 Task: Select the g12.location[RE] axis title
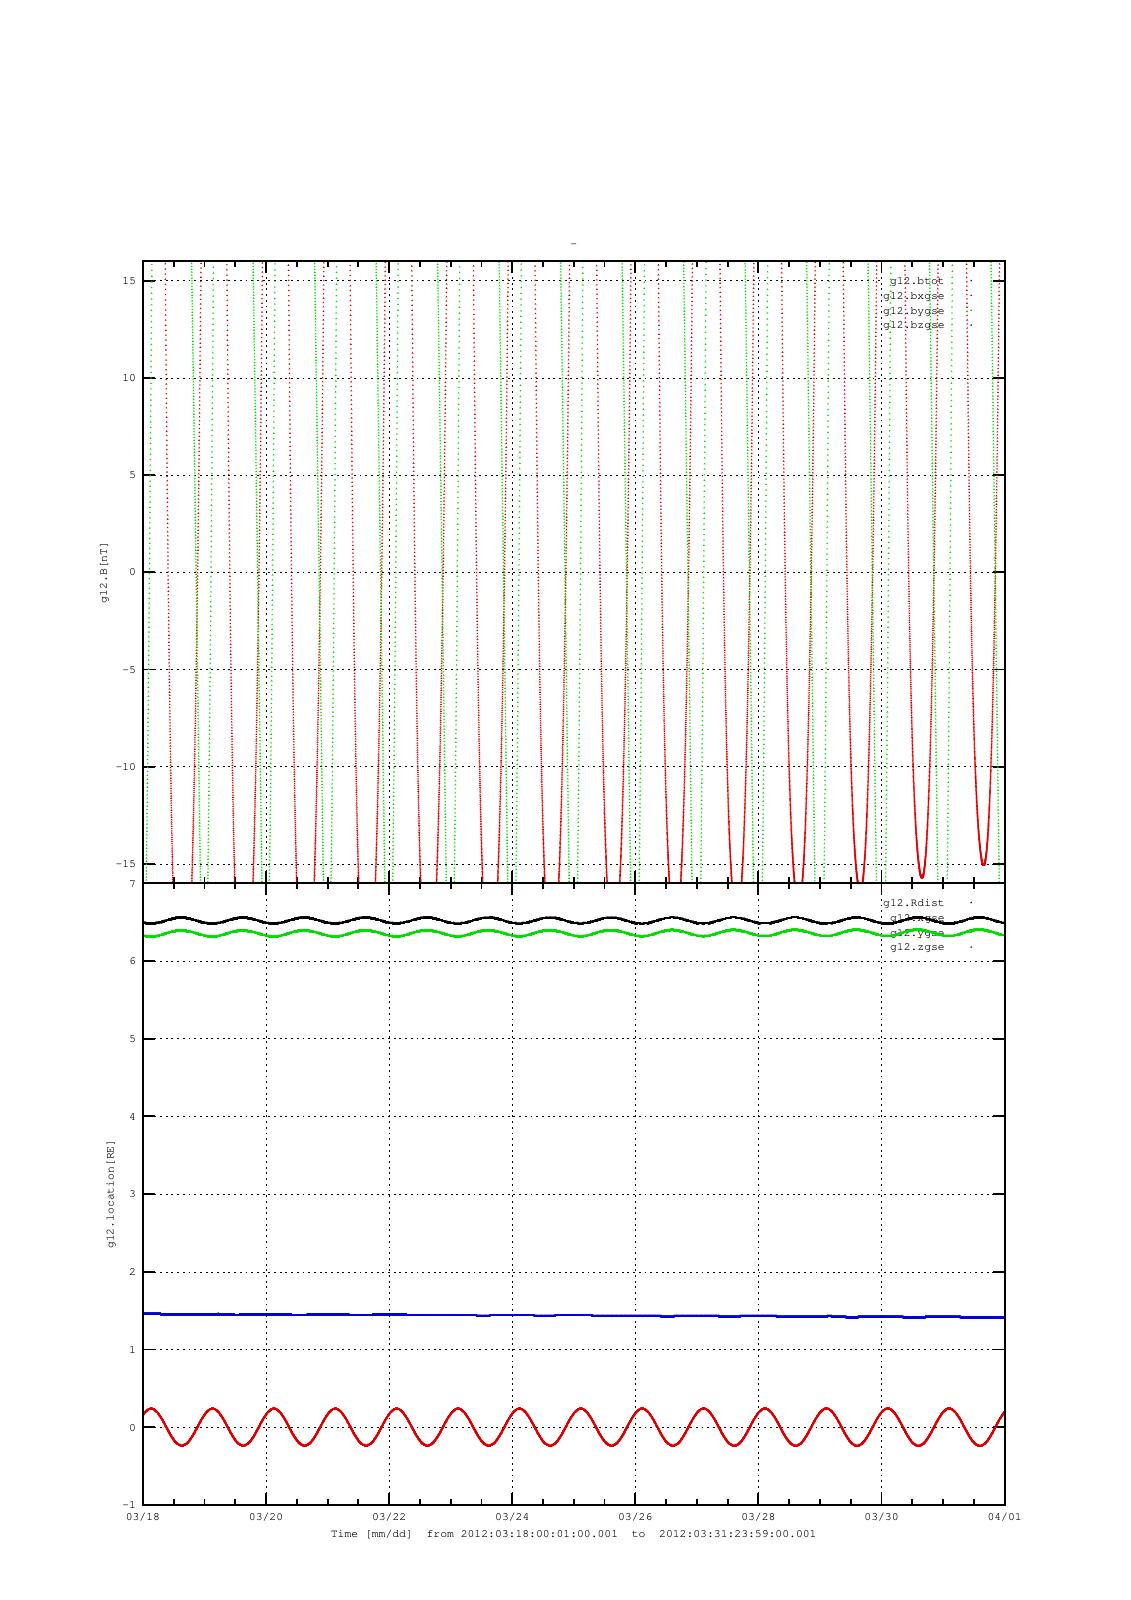pyautogui.click(x=111, y=1194)
